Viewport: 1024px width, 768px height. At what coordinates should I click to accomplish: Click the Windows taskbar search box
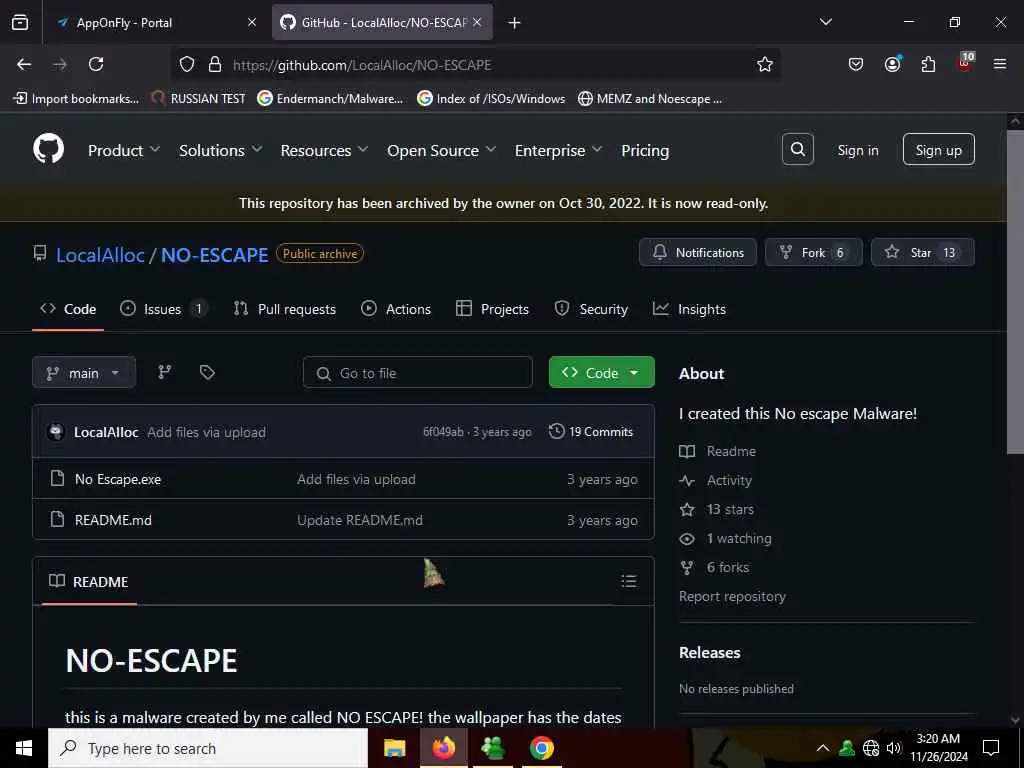coord(208,748)
